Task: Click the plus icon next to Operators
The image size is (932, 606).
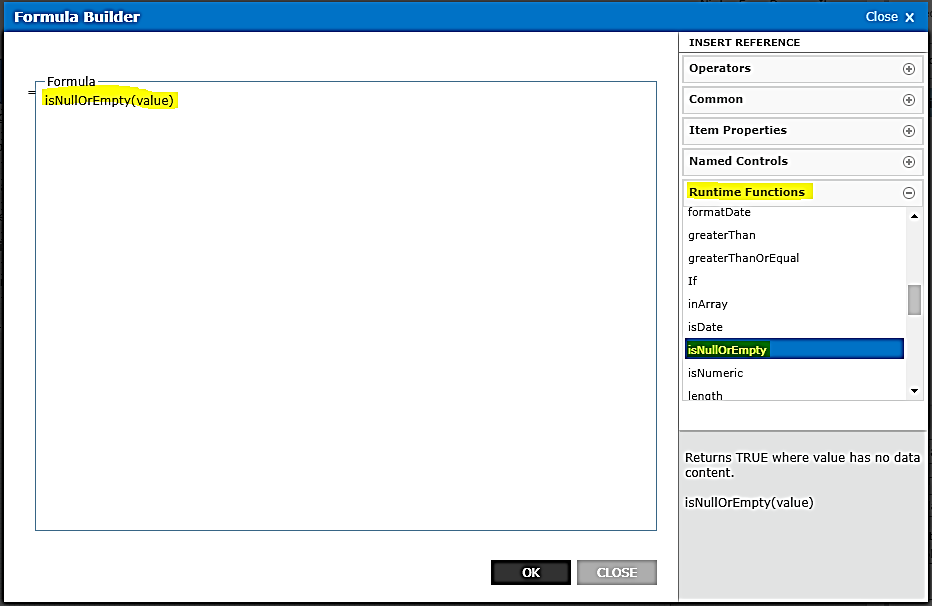Action: (909, 68)
